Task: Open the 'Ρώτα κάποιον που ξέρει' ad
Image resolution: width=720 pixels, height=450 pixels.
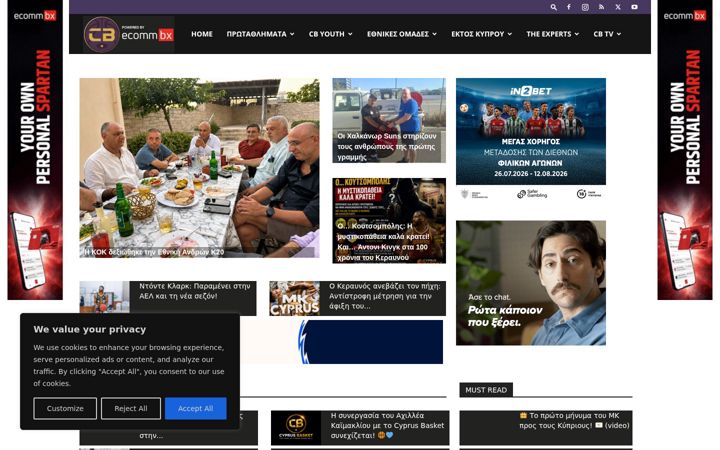Action: [531, 283]
